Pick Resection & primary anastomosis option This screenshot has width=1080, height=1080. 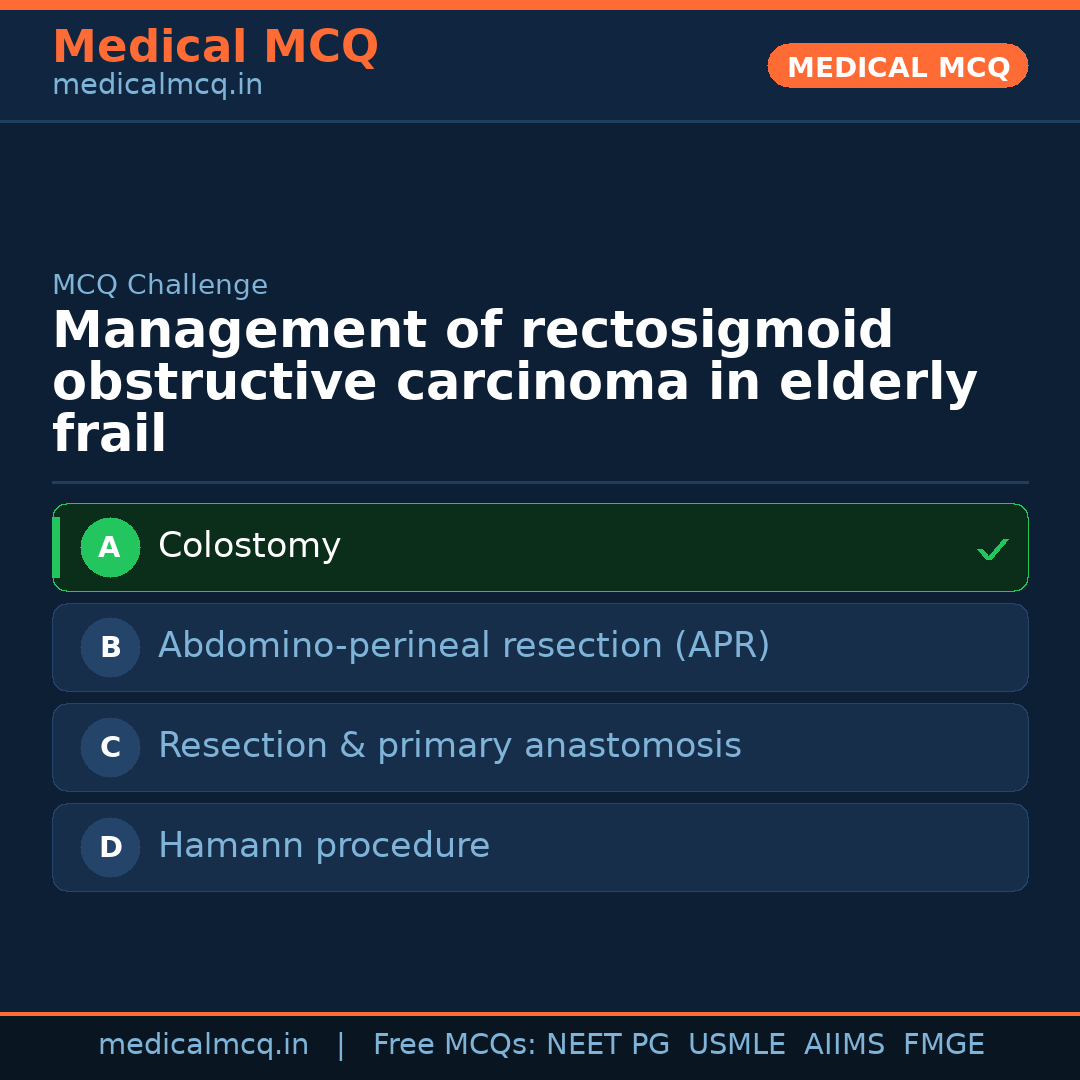tap(449, 746)
